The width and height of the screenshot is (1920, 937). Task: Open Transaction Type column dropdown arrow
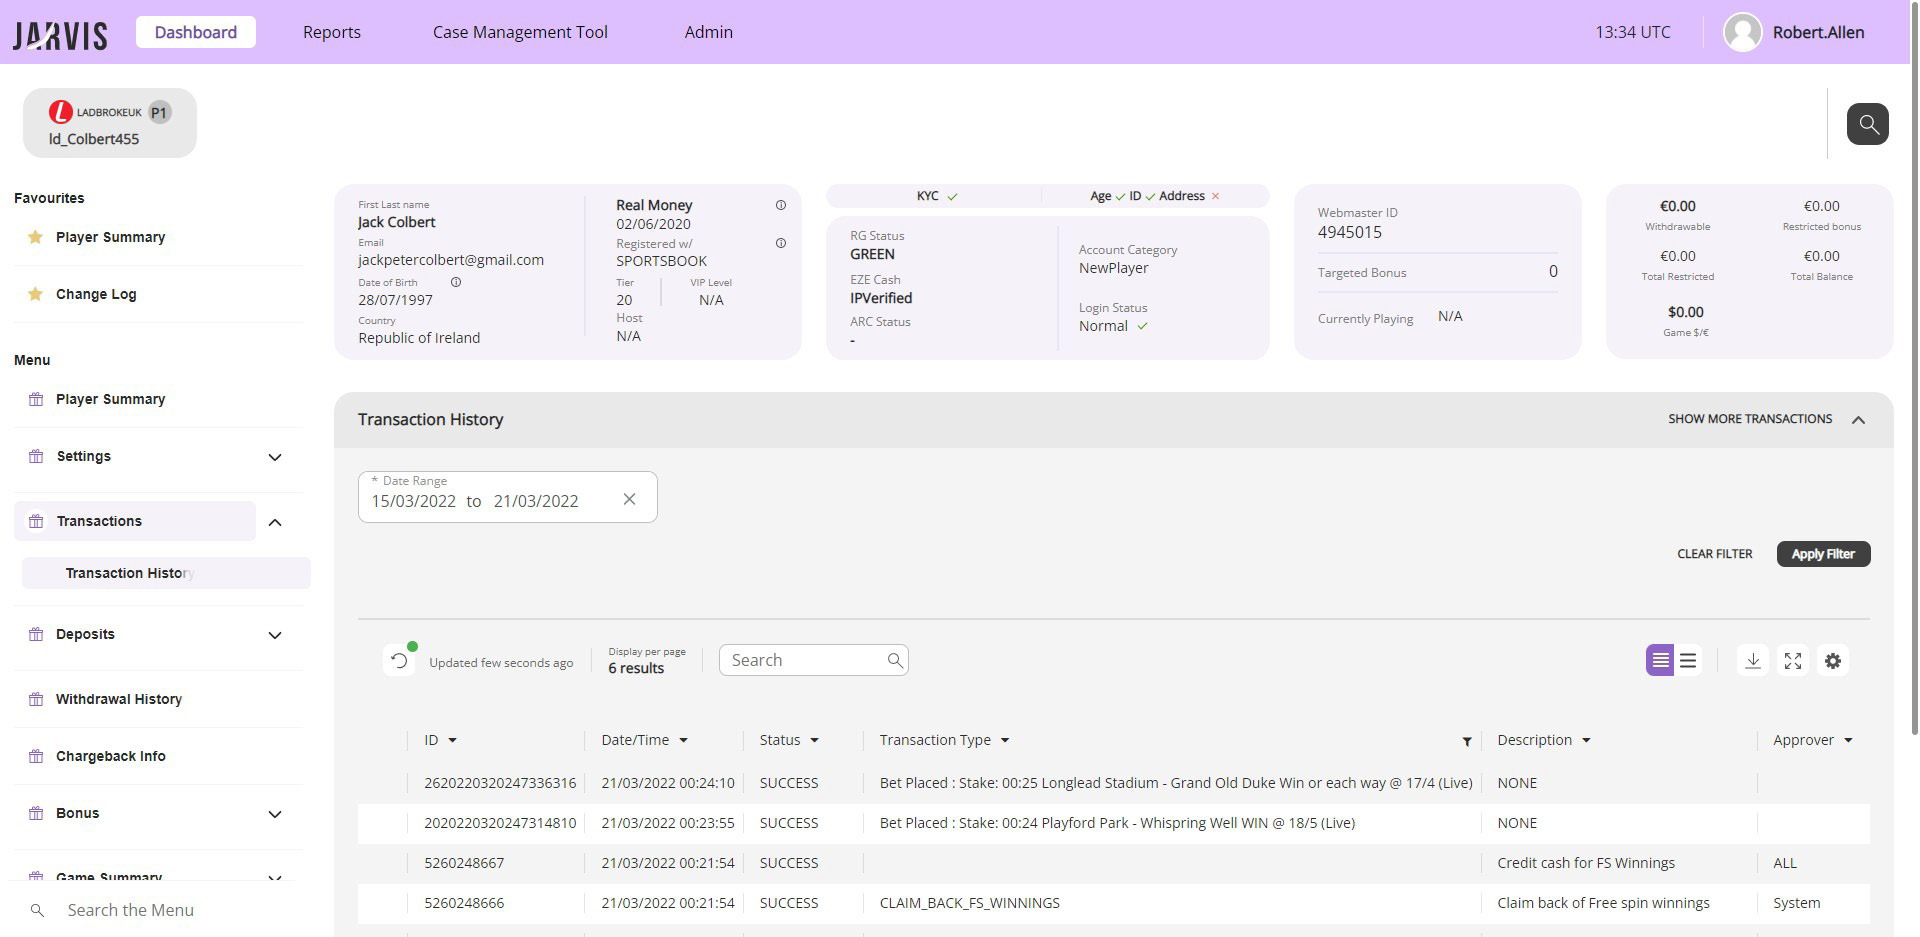tap(1004, 740)
